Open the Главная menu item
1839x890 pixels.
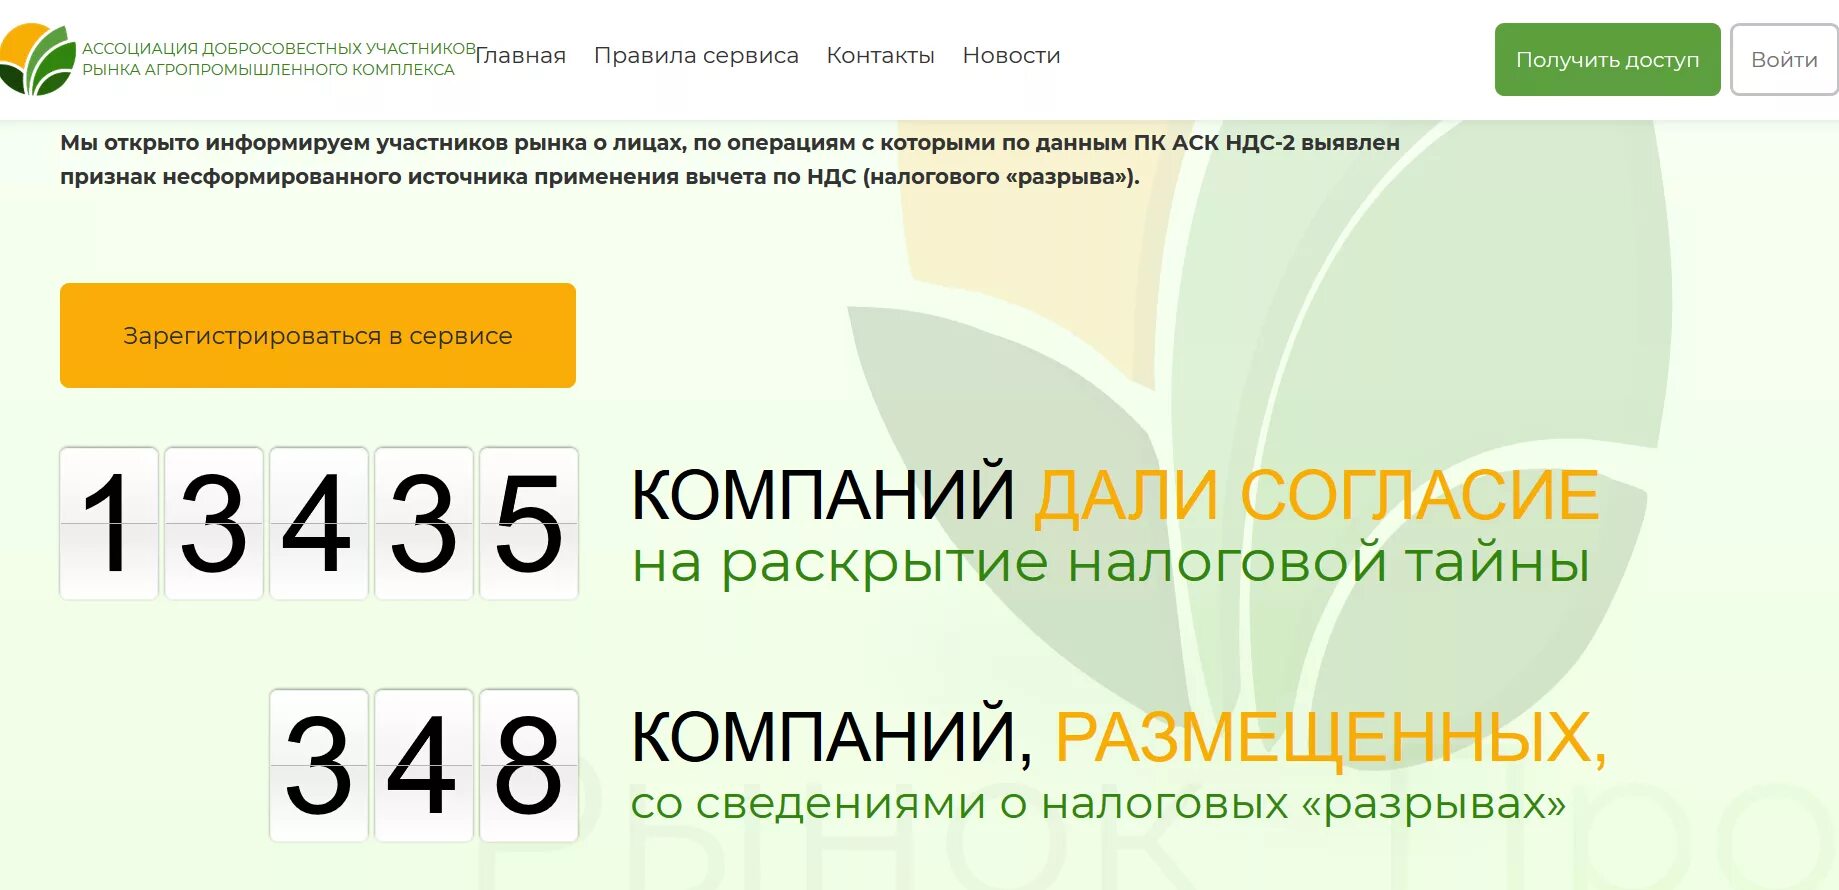click(x=521, y=56)
